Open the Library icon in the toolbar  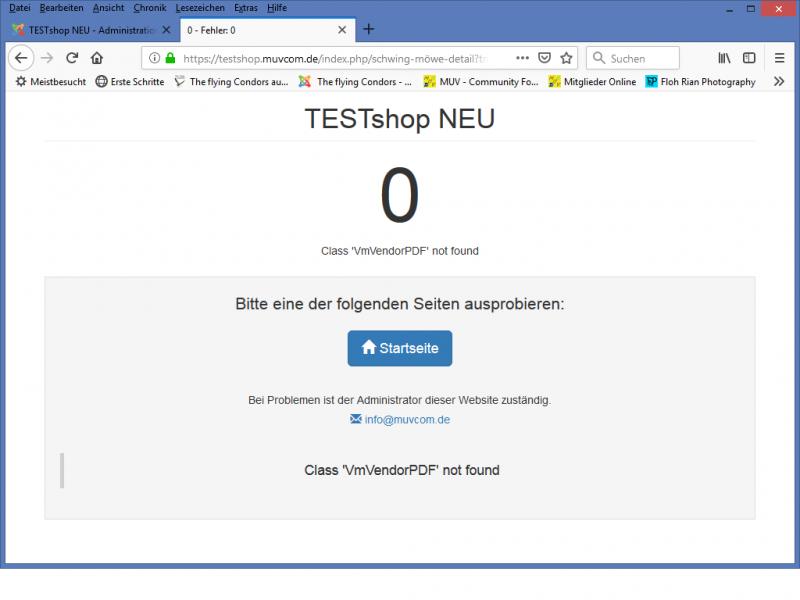pyautogui.click(x=725, y=58)
